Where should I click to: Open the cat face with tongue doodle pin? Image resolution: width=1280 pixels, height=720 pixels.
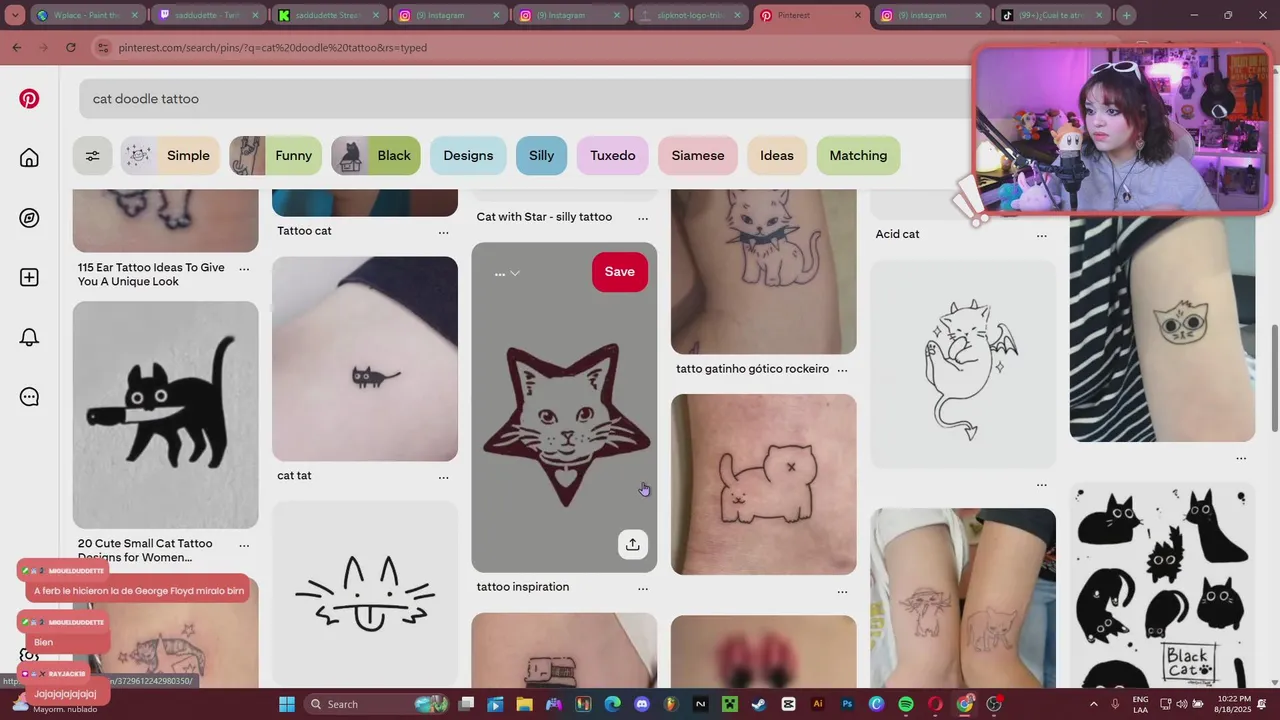click(x=365, y=594)
